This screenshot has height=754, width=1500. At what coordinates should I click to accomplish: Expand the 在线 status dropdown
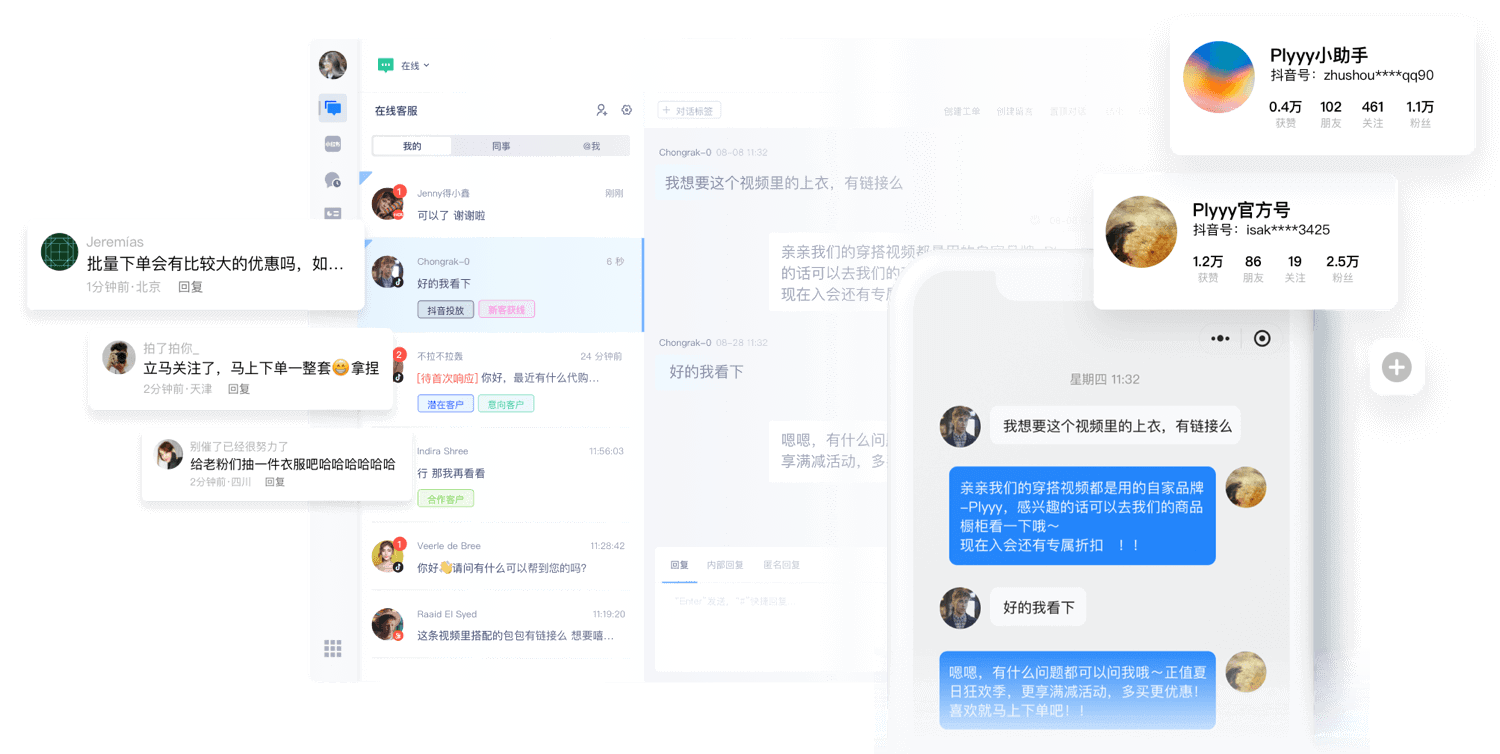(x=415, y=66)
